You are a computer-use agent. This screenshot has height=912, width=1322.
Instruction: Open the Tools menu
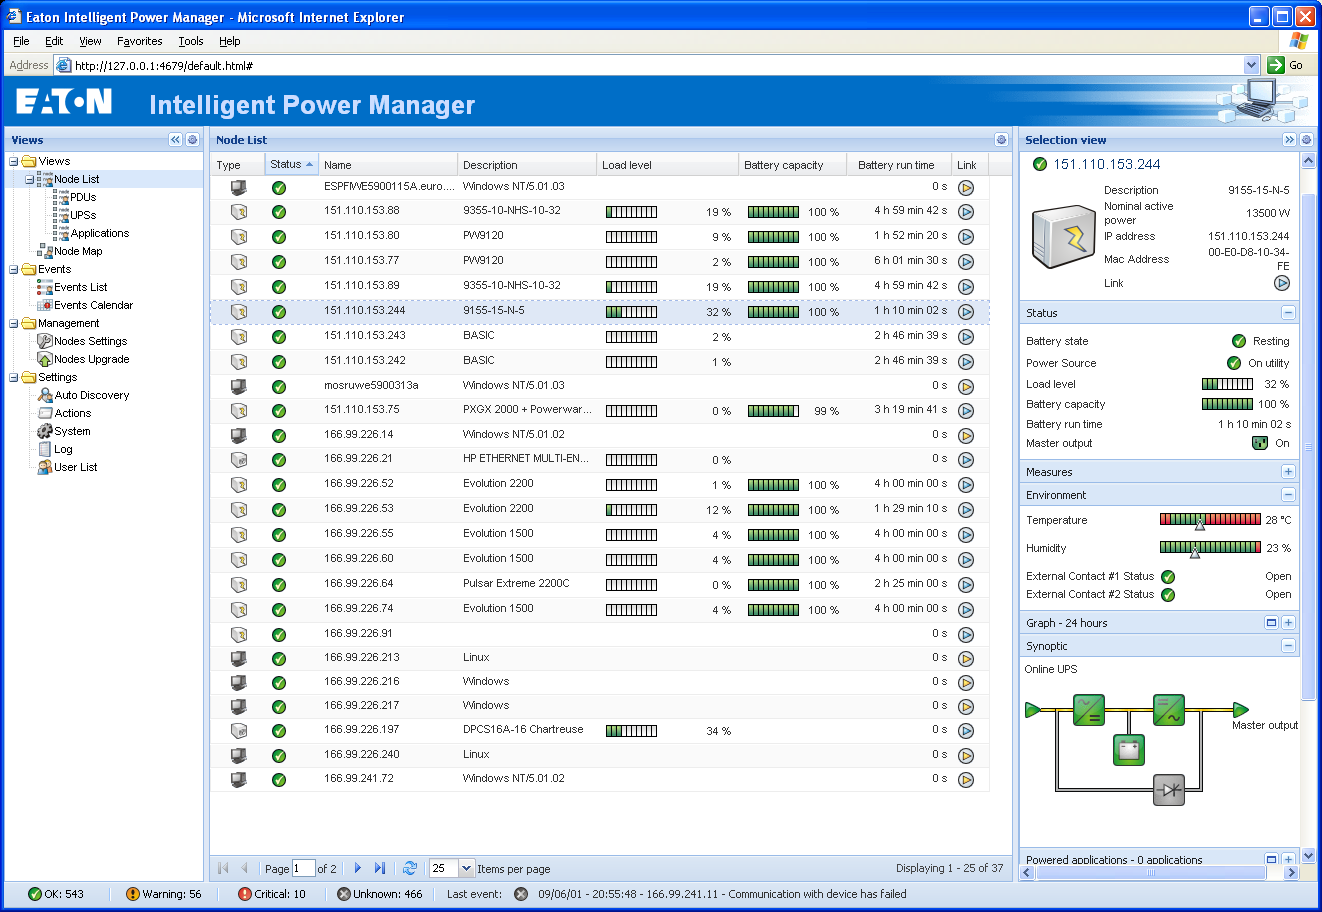click(x=190, y=41)
